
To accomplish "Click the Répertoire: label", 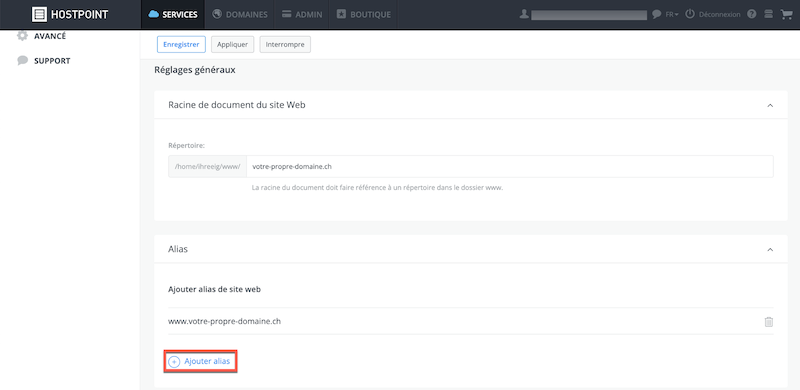I will click(x=186, y=145).
